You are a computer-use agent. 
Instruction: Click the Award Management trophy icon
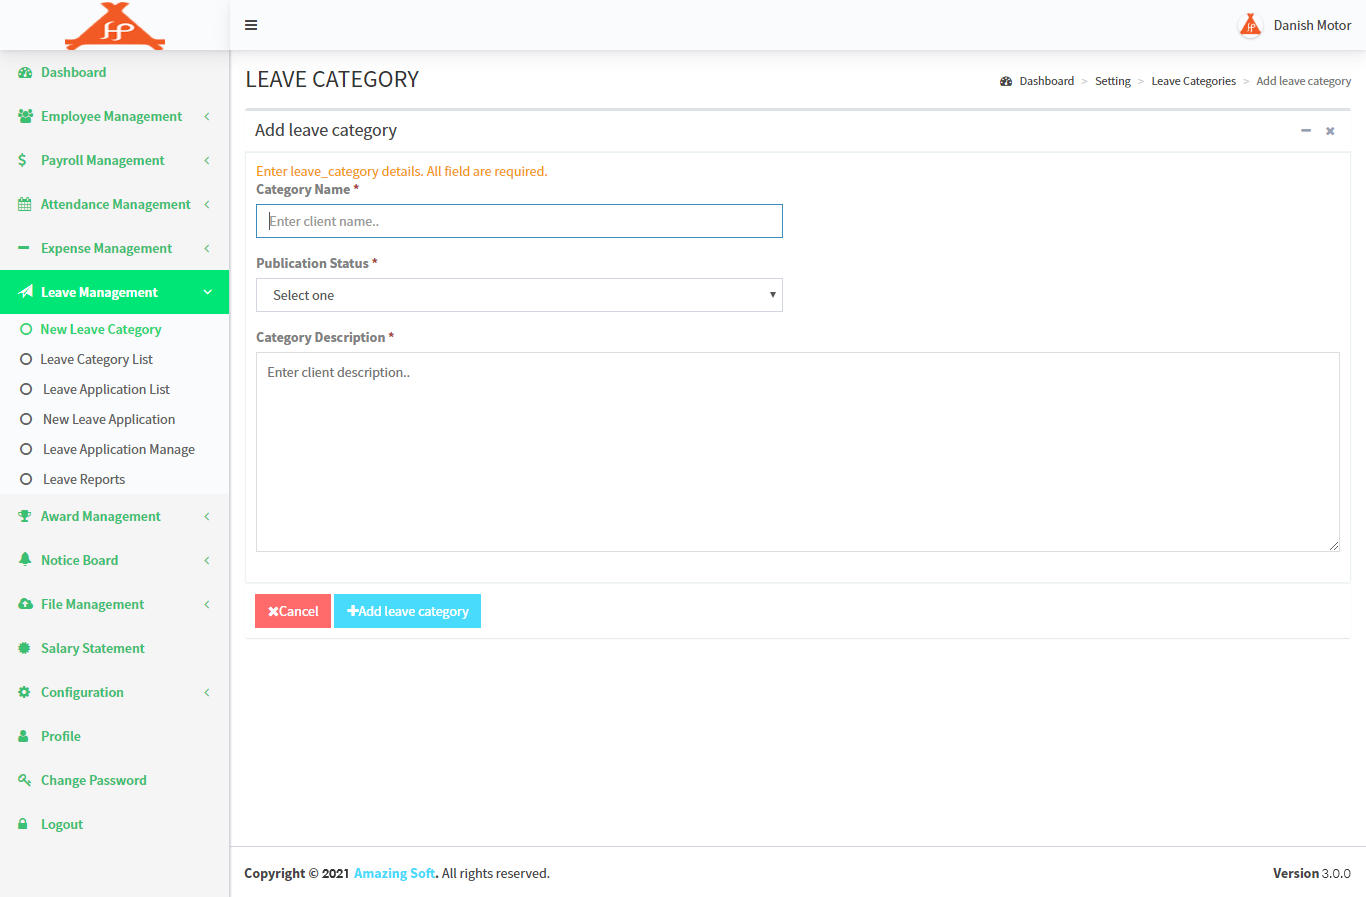click(25, 517)
